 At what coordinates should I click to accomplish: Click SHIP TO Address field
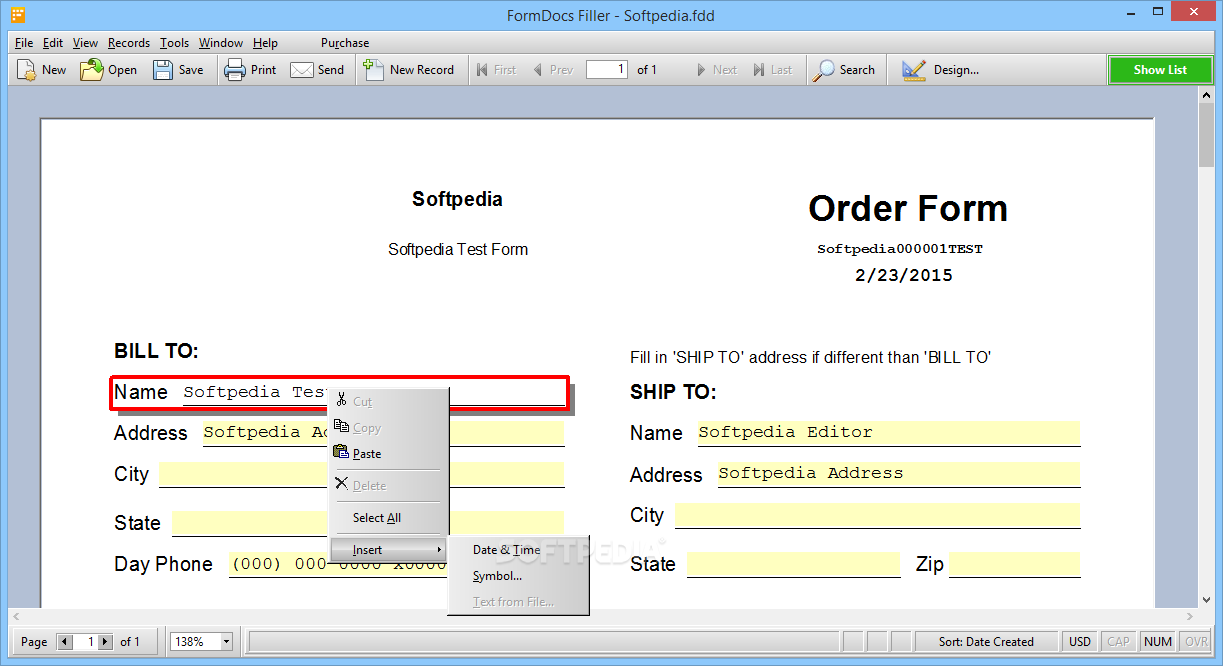[899, 474]
